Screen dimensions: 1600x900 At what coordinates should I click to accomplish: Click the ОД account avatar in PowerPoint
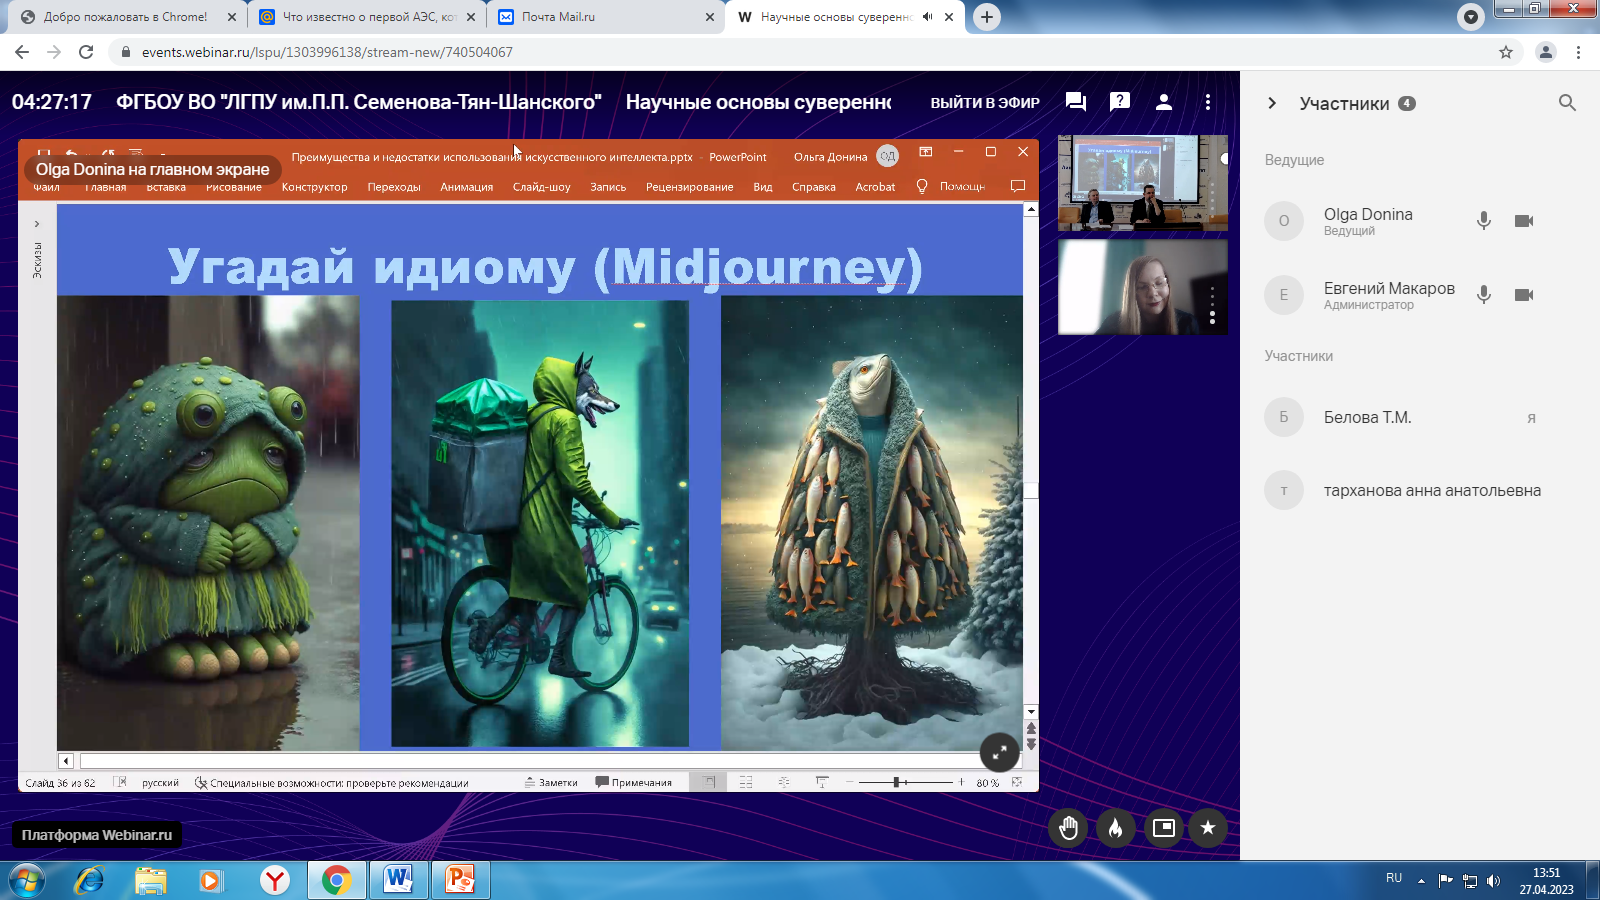click(888, 156)
